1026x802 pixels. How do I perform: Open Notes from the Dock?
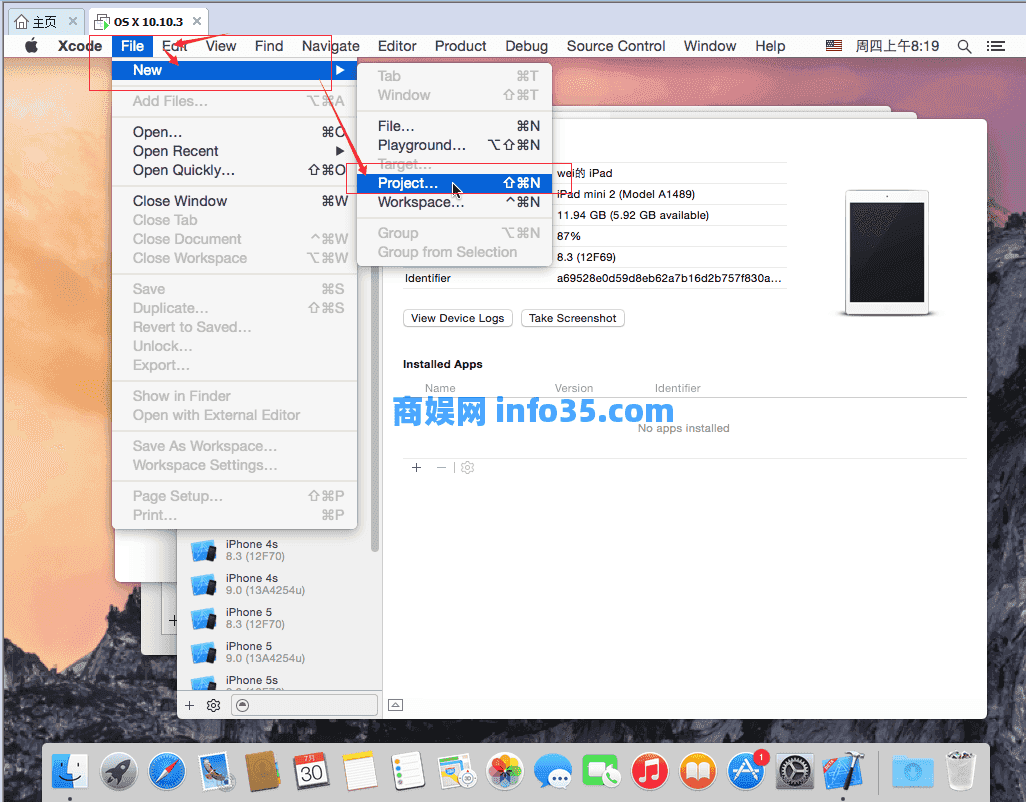[x=359, y=771]
